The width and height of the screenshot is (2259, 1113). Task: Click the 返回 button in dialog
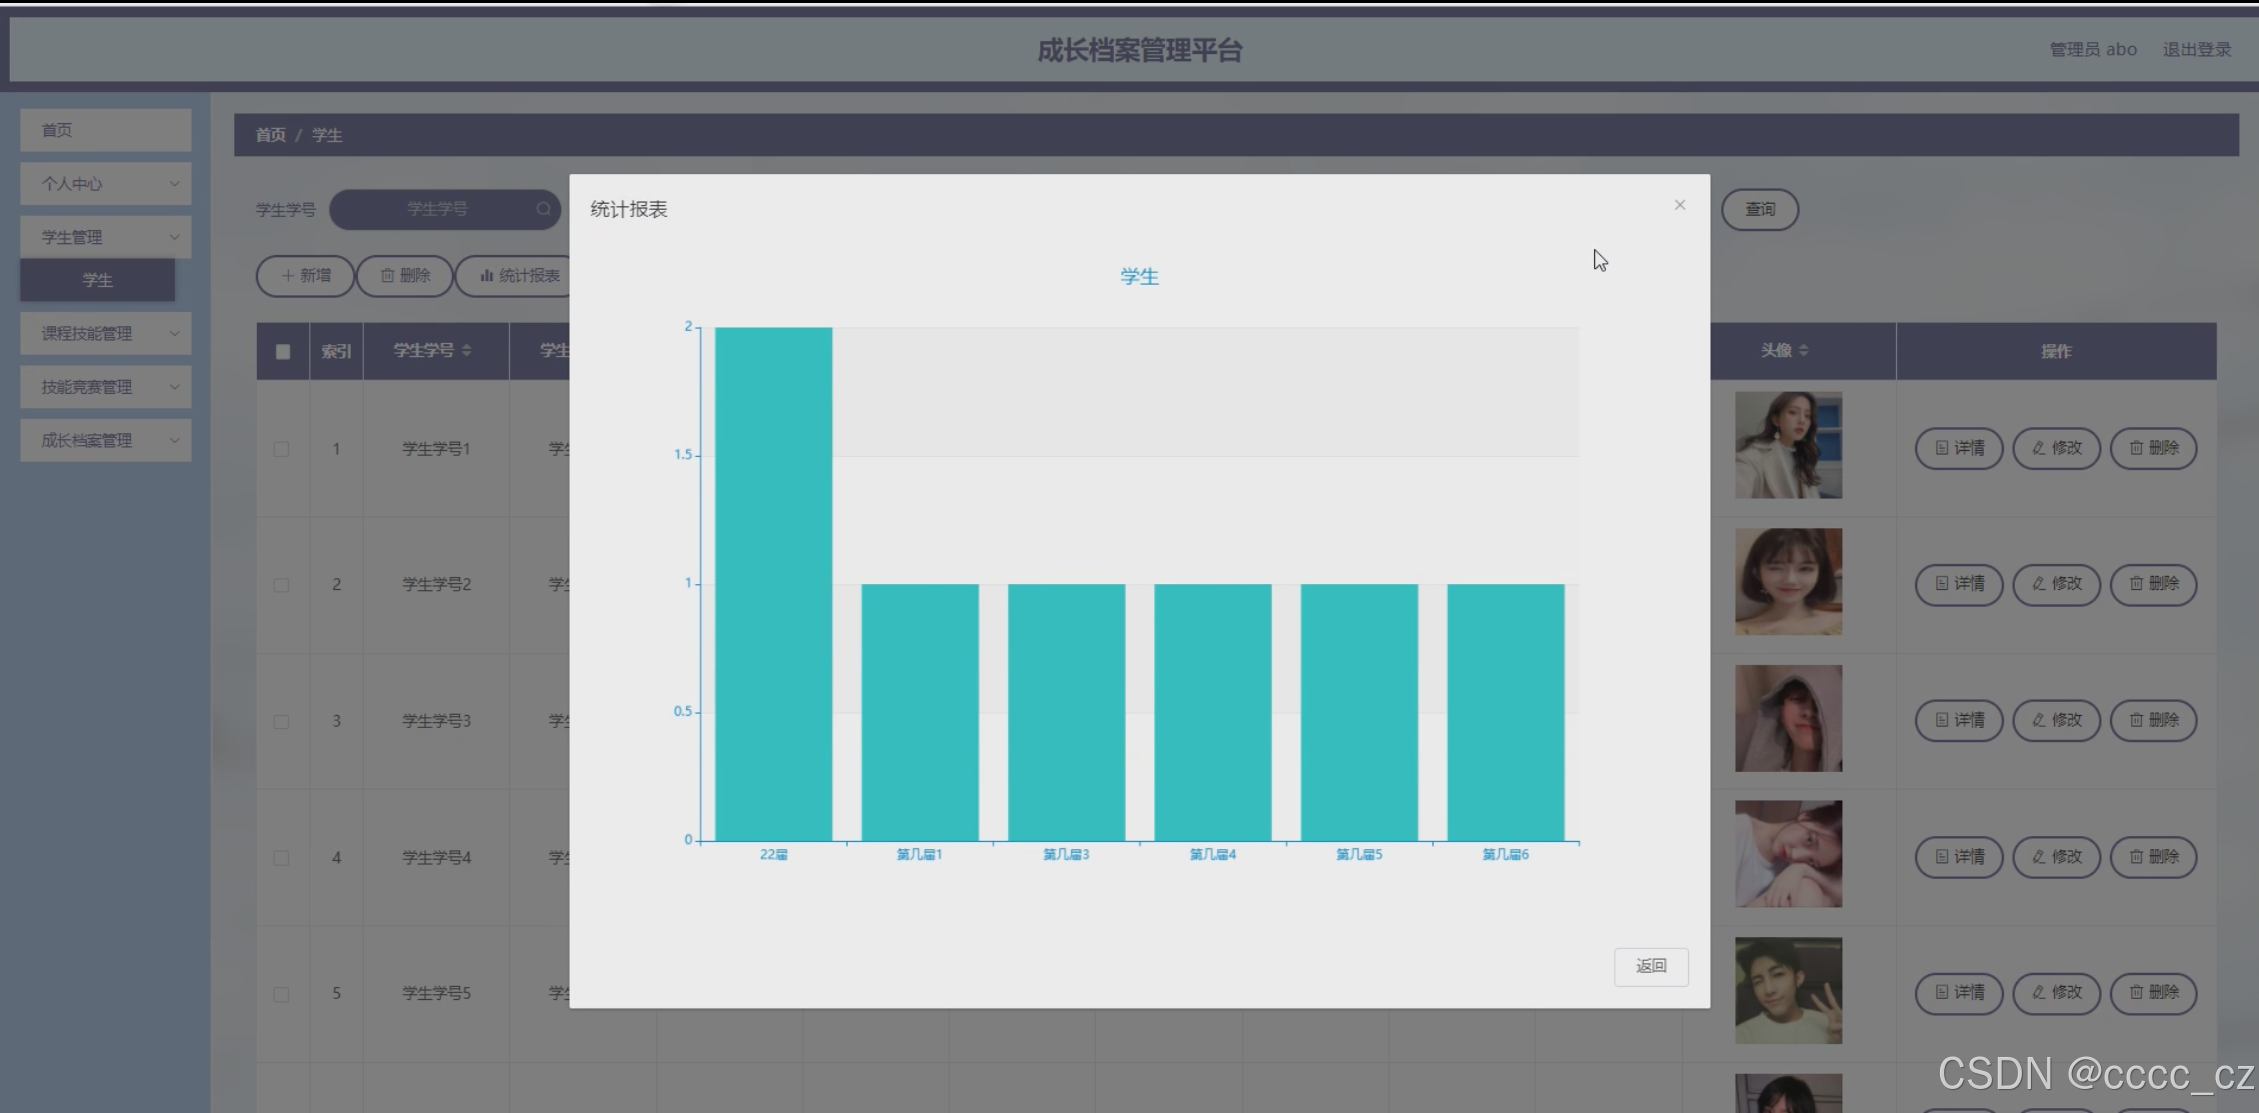tap(1650, 966)
